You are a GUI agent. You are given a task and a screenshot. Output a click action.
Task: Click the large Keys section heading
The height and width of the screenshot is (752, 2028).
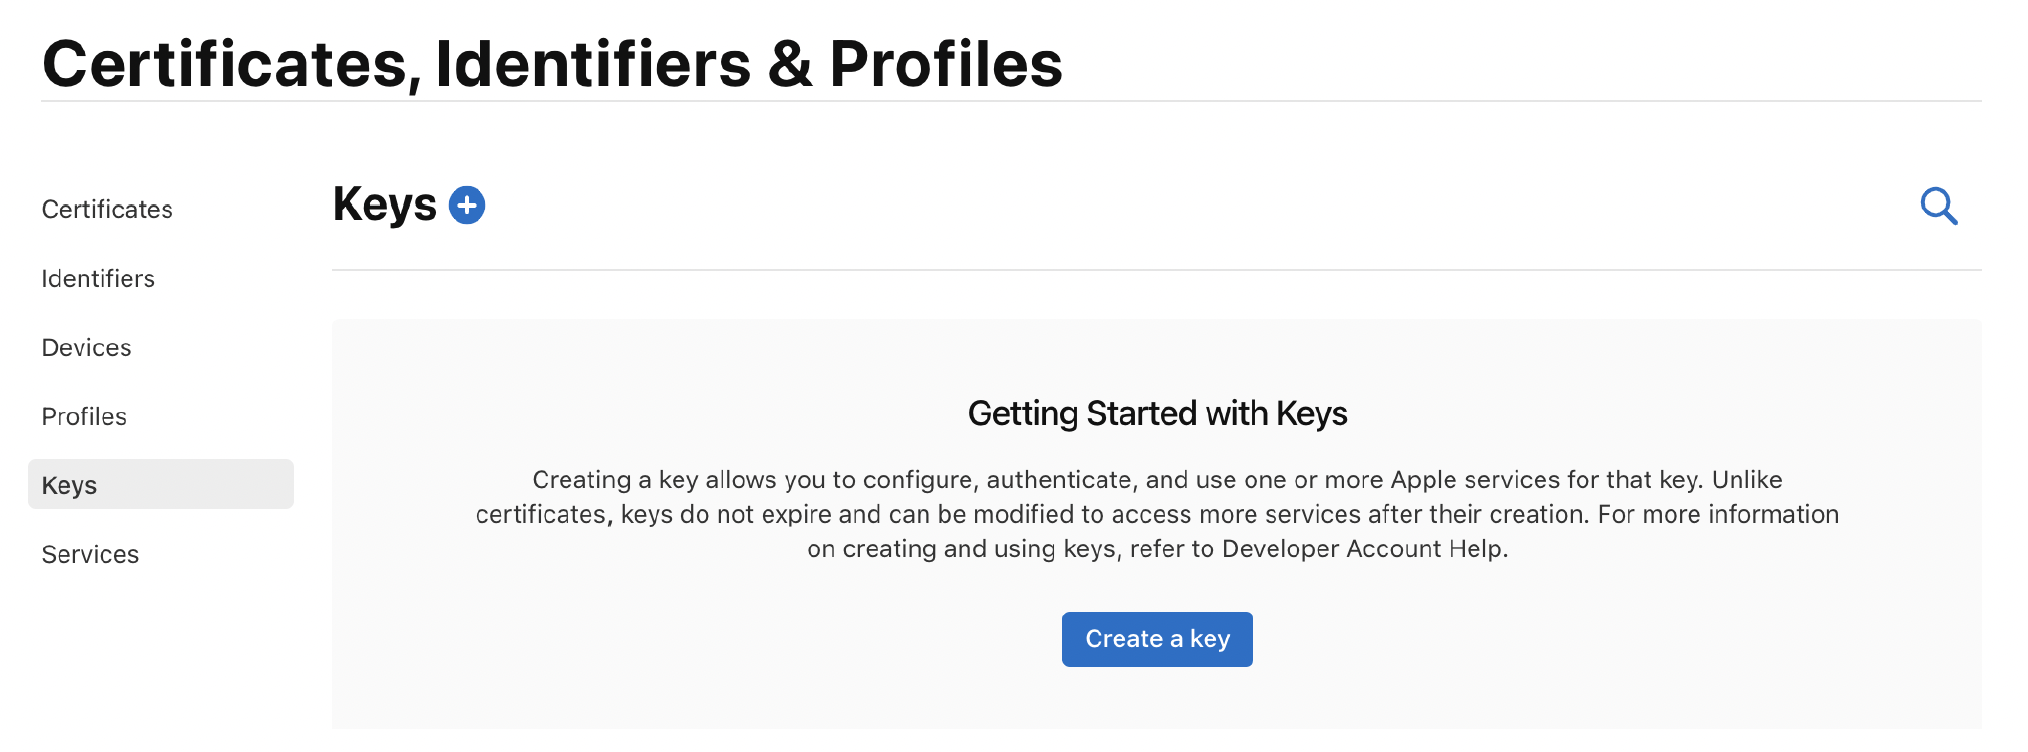point(384,205)
